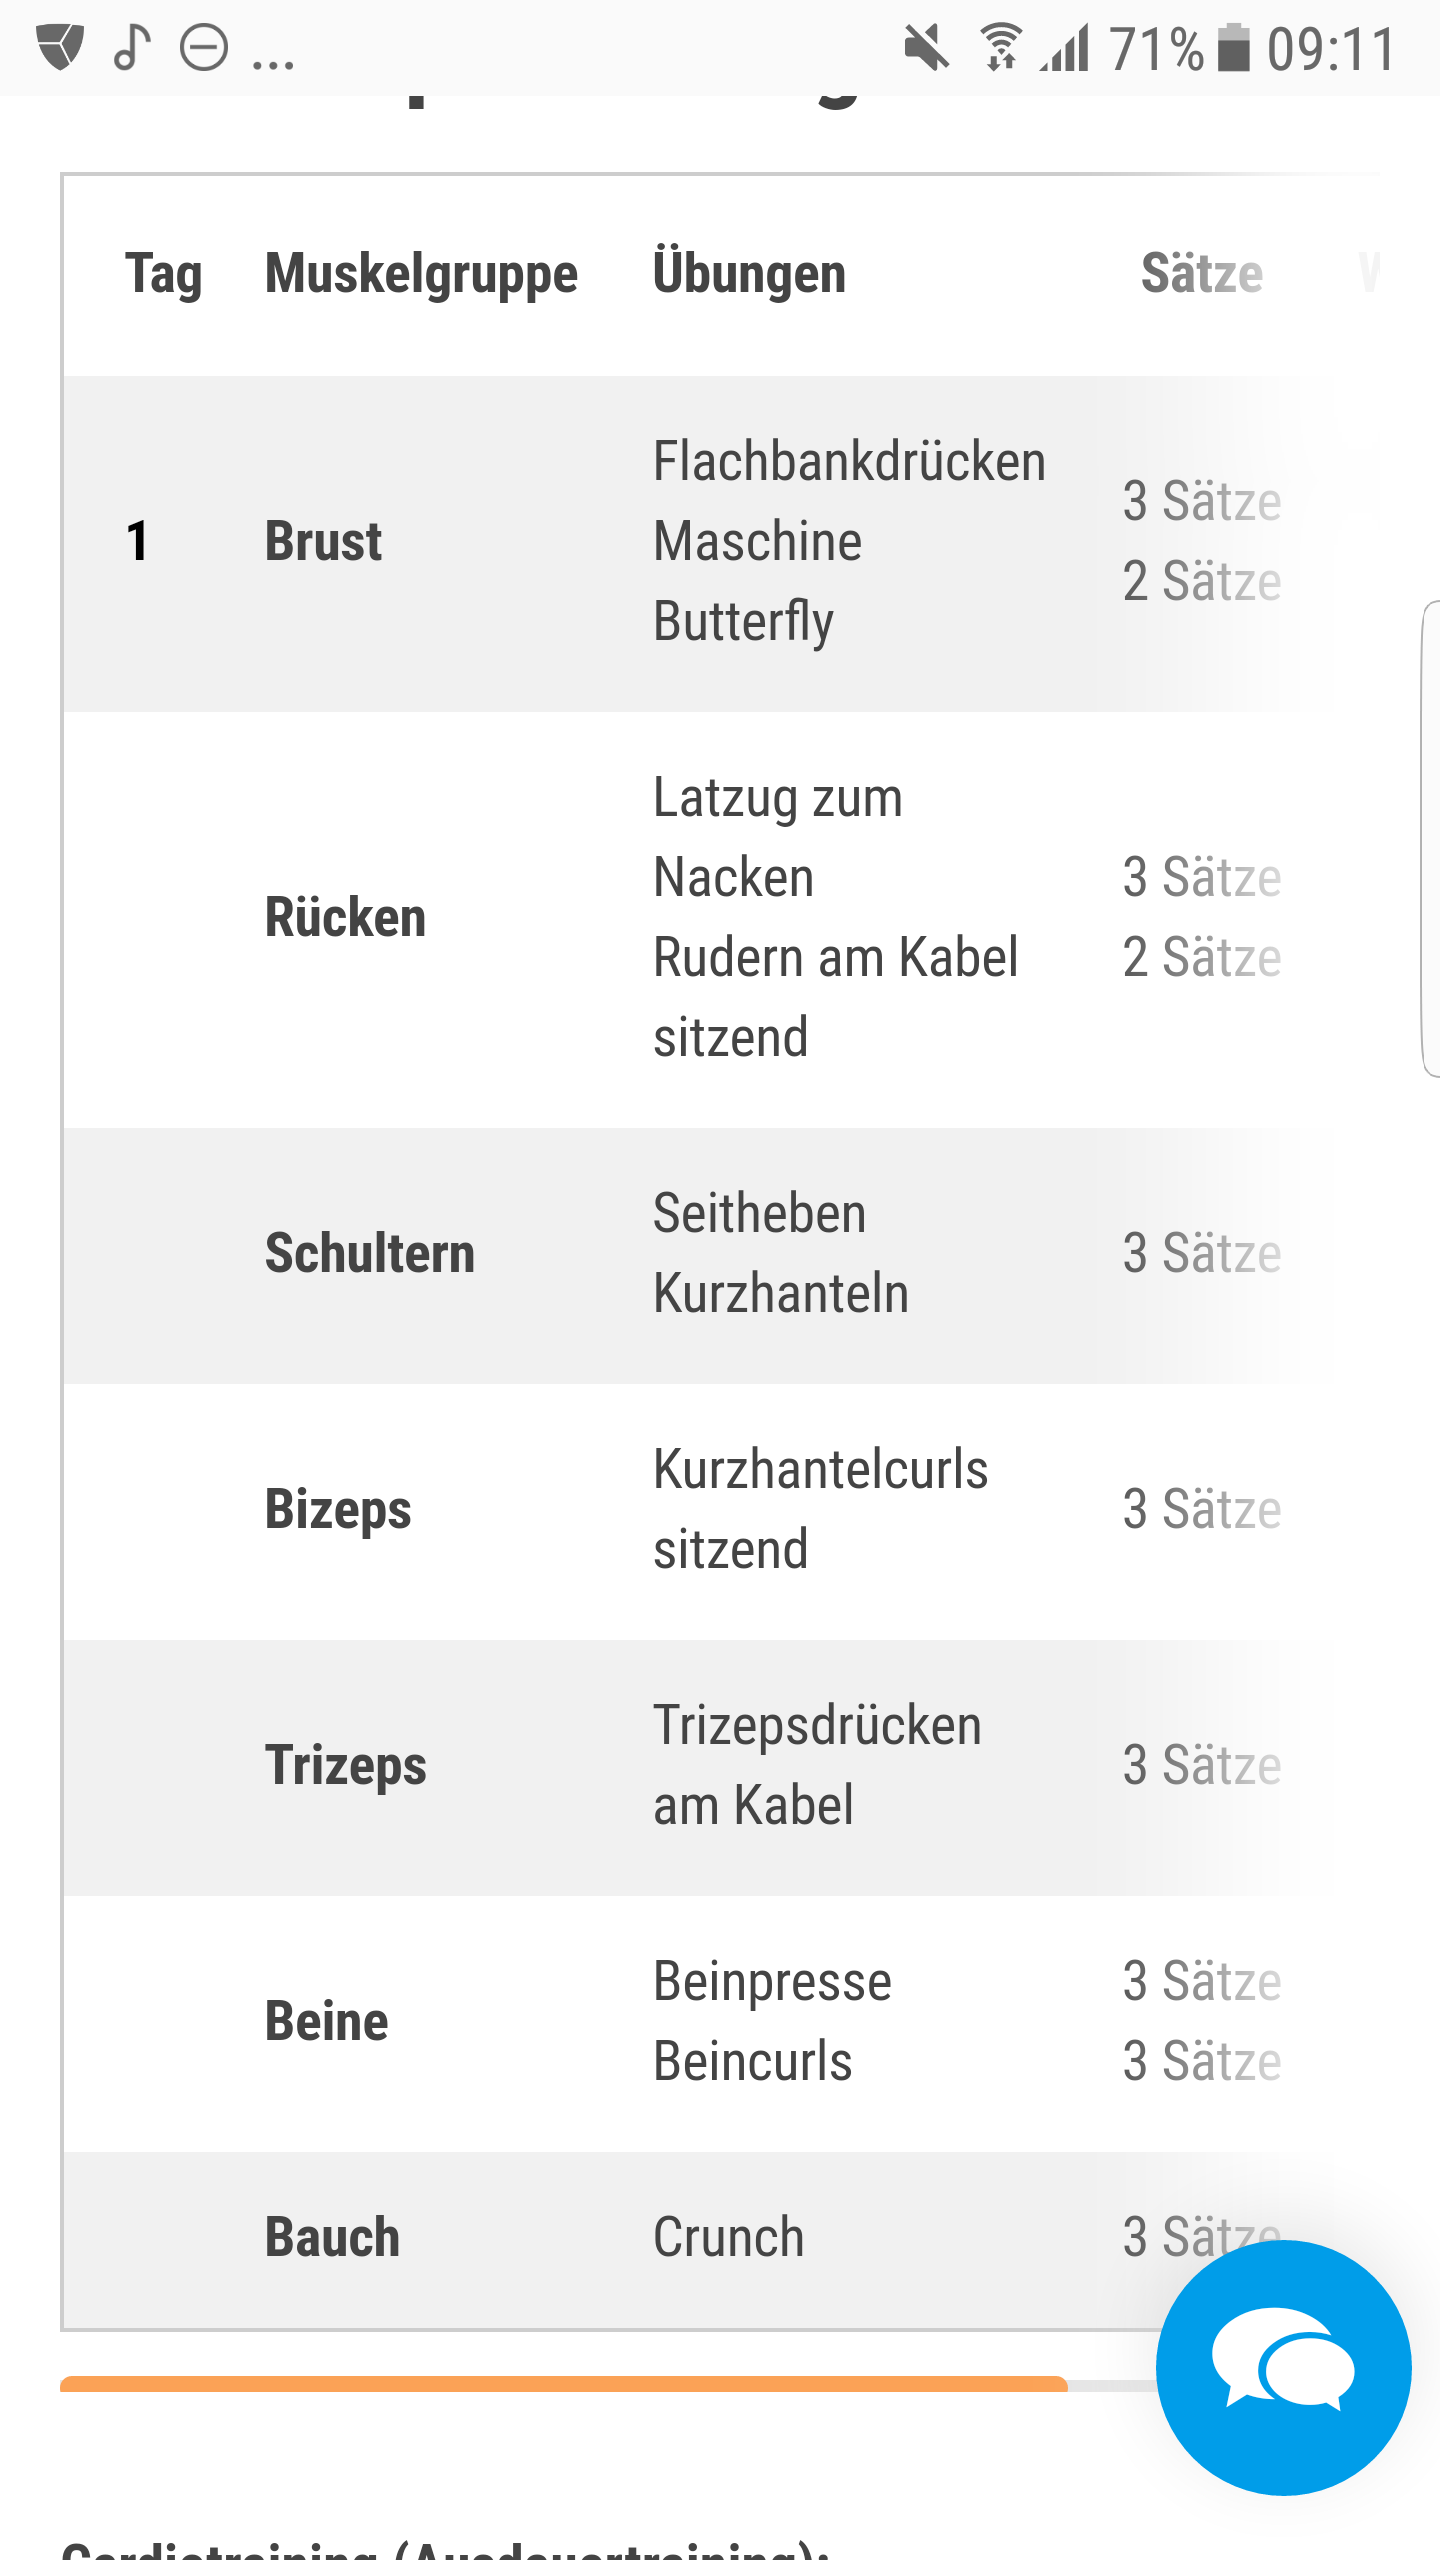Image resolution: width=1440 pixels, height=2560 pixels.
Task: Select the Beinpresse exercise text
Action: pyautogui.click(x=772, y=1982)
